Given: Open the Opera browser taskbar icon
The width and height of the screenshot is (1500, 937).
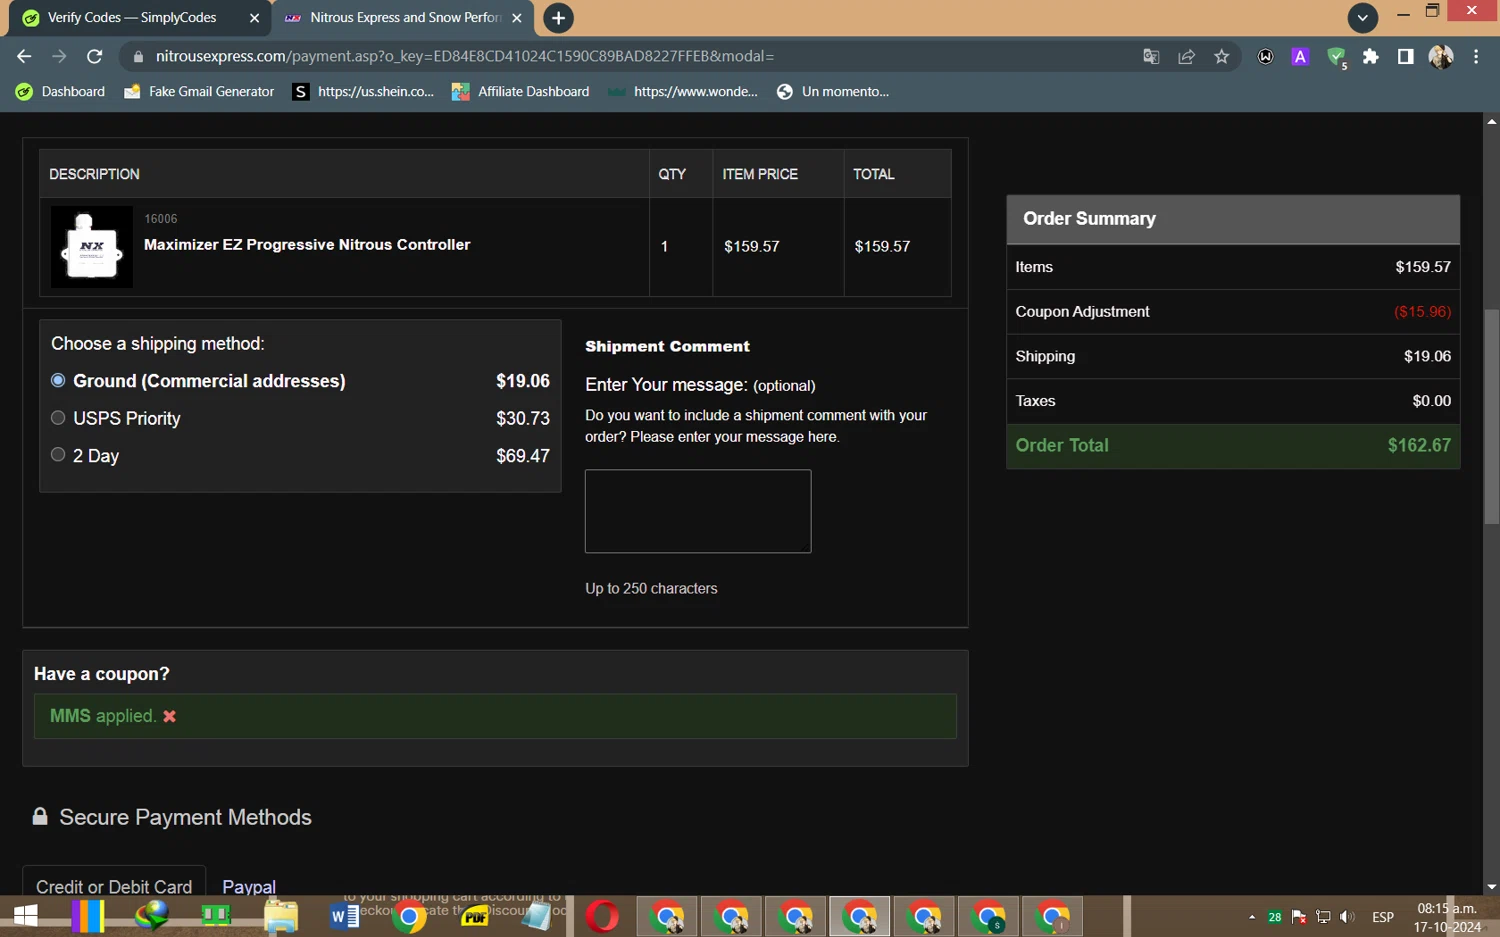Looking at the screenshot, I should (602, 915).
